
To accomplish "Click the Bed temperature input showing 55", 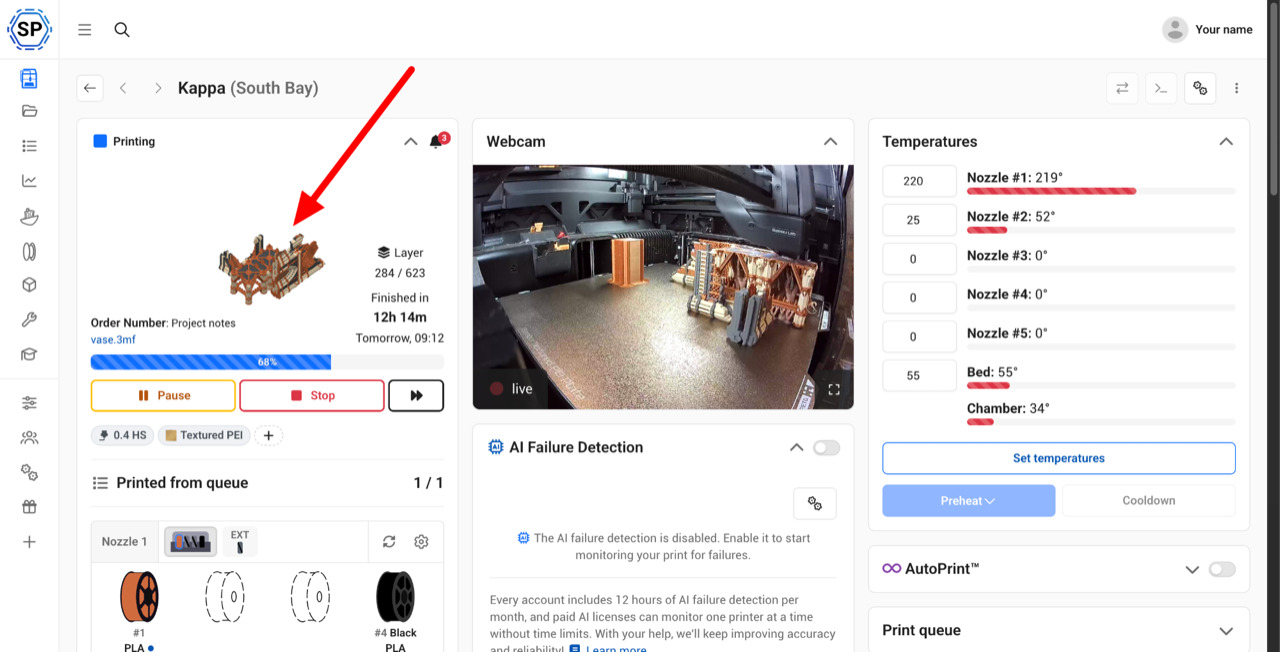I will (920, 376).
